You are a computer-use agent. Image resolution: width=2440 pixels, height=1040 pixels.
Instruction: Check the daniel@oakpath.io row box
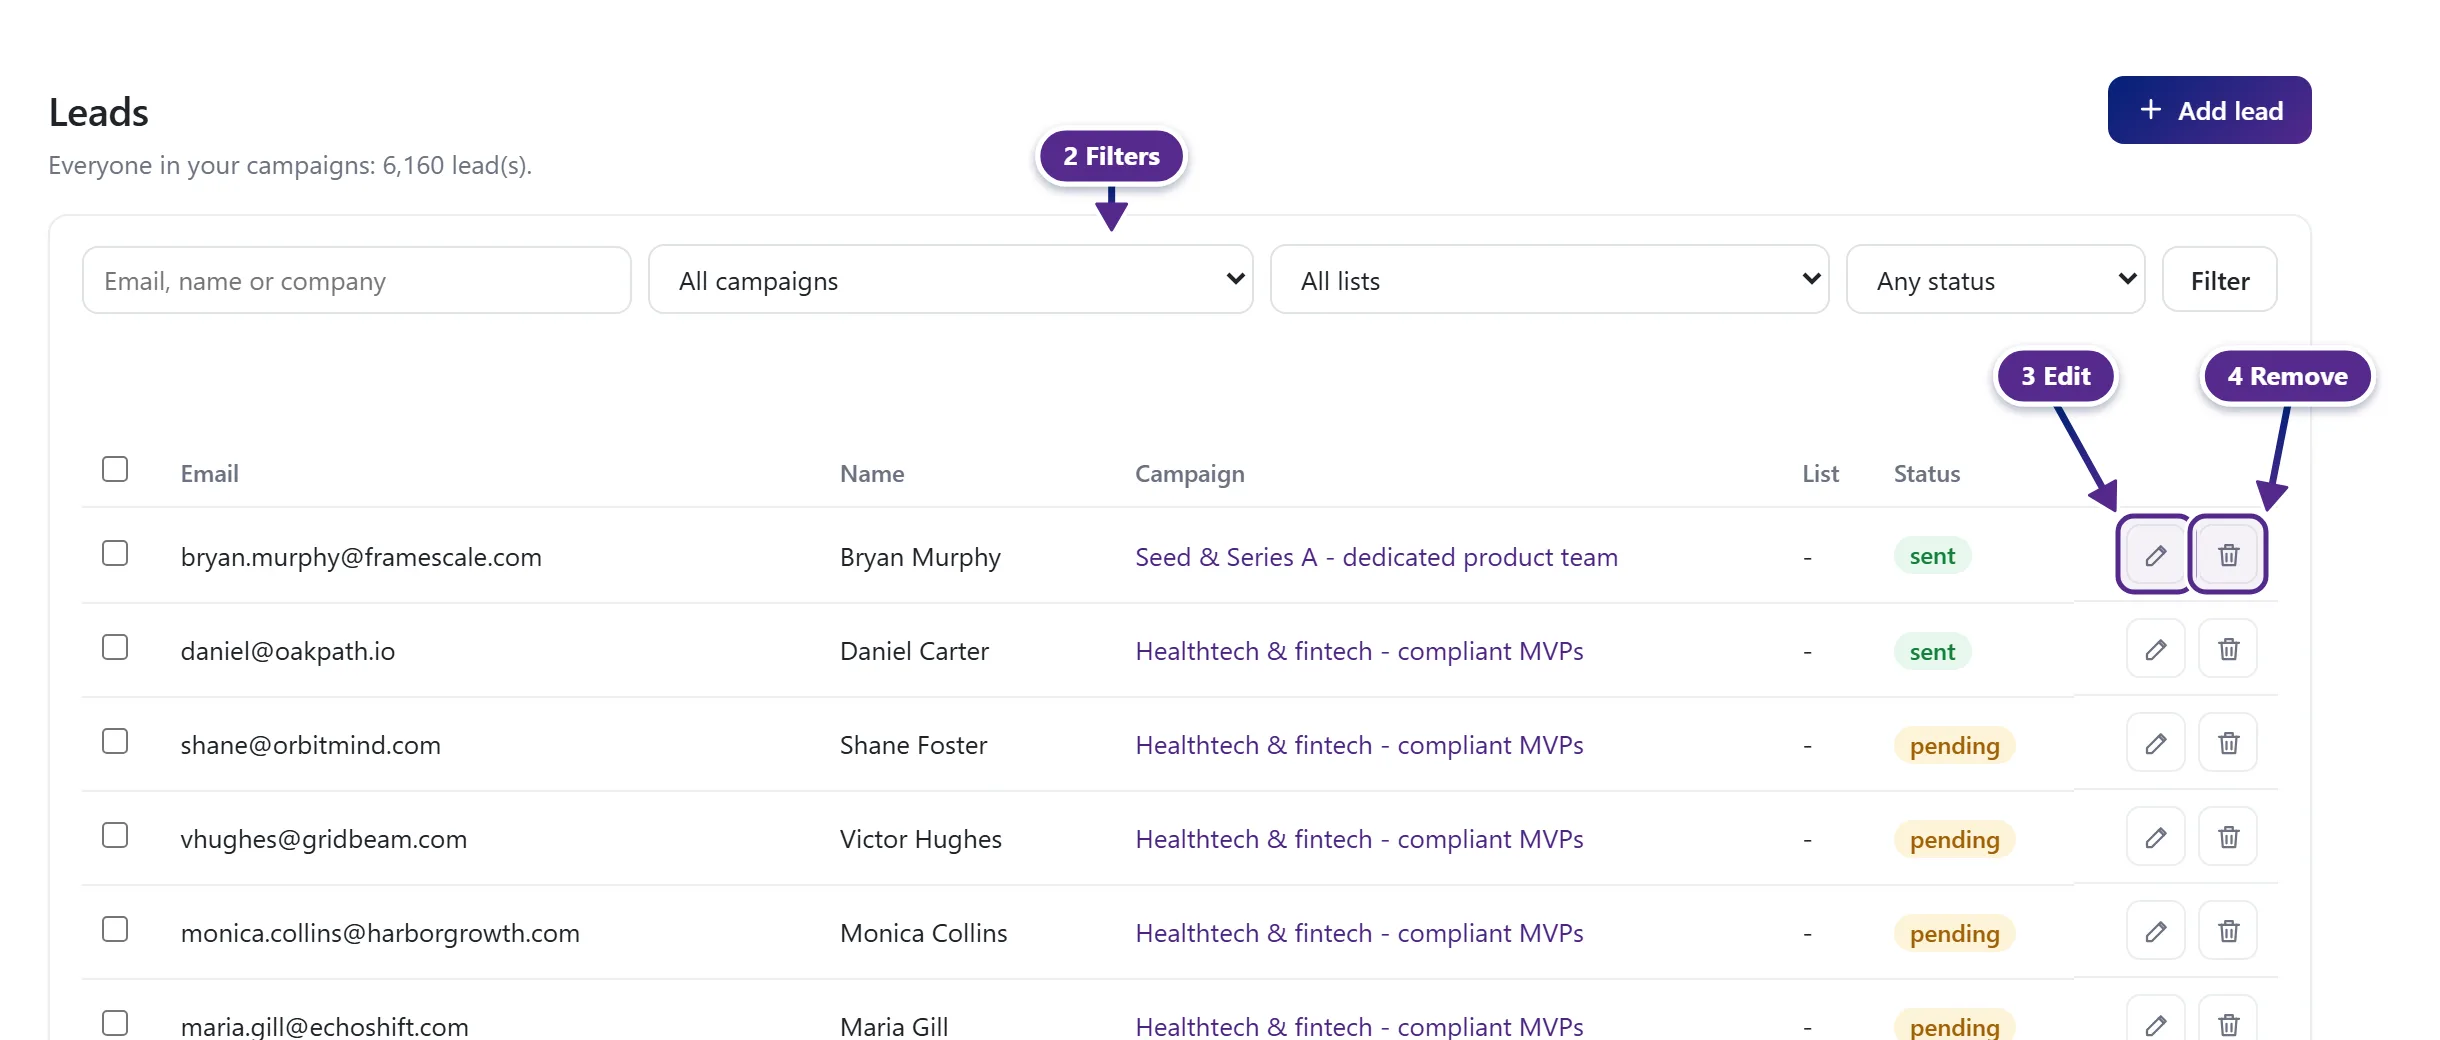coord(115,647)
